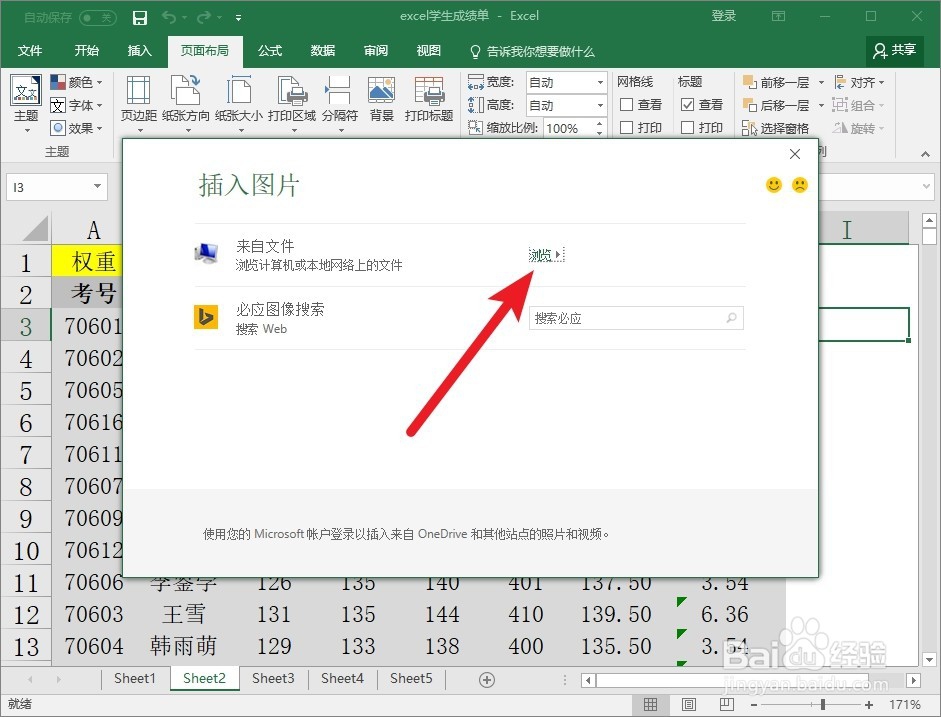941x717 pixels.
Task: Enable 打印 checkbox under 网格线
Action: pyautogui.click(x=628, y=127)
